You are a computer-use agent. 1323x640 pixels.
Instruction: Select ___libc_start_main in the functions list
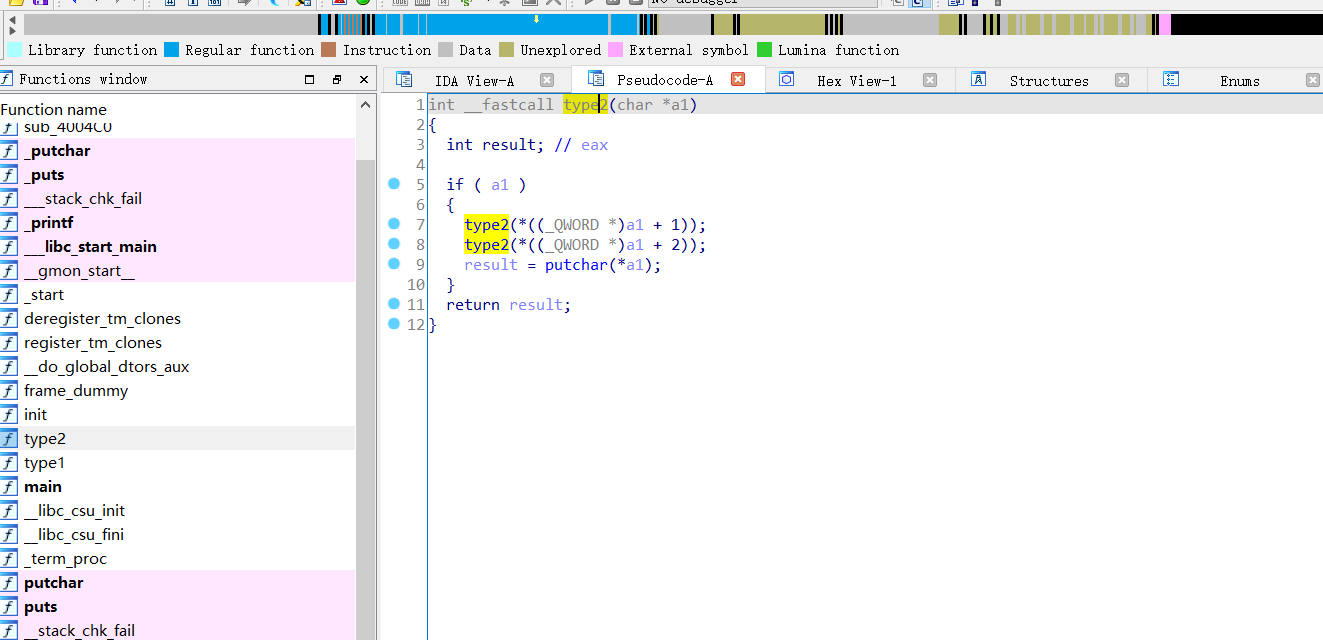coord(91,247)
